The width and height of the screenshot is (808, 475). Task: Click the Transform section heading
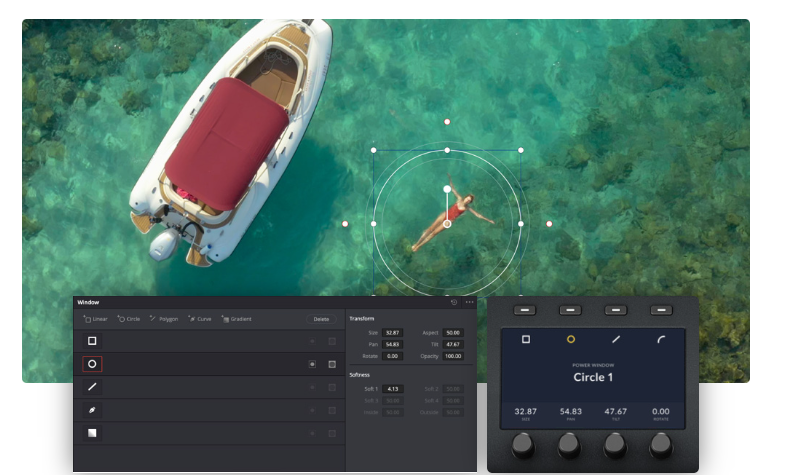pos(362,318)
